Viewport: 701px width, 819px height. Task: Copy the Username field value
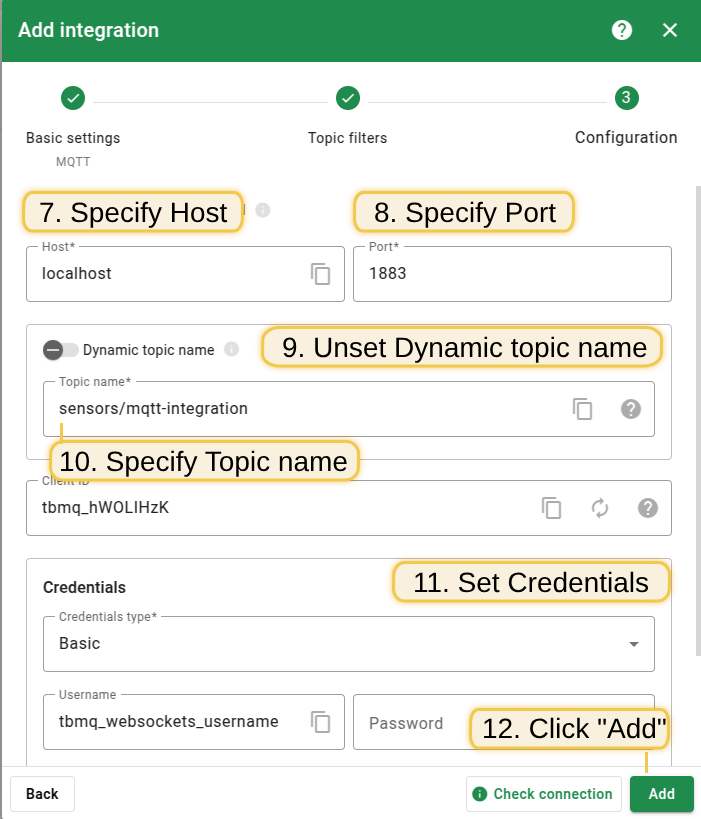(320, 722)
